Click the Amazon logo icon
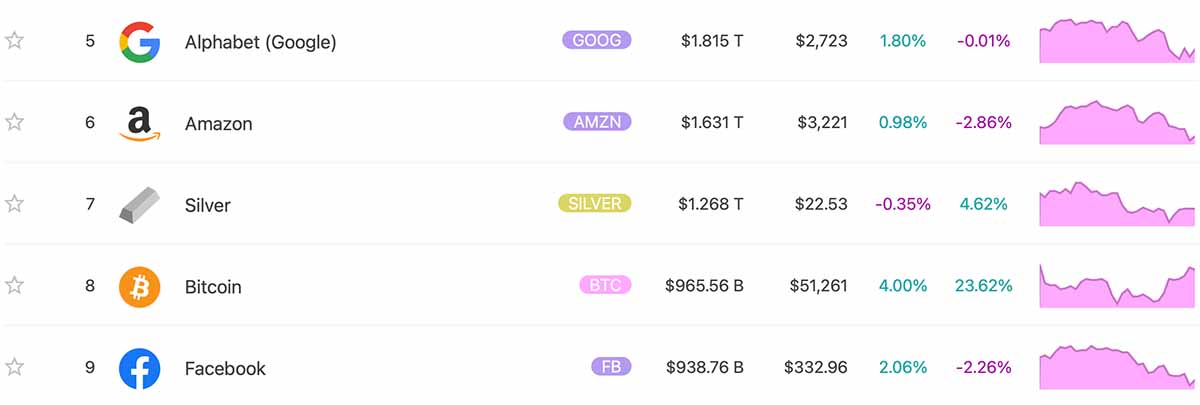The image size is (1200, 405). (140, 124)
